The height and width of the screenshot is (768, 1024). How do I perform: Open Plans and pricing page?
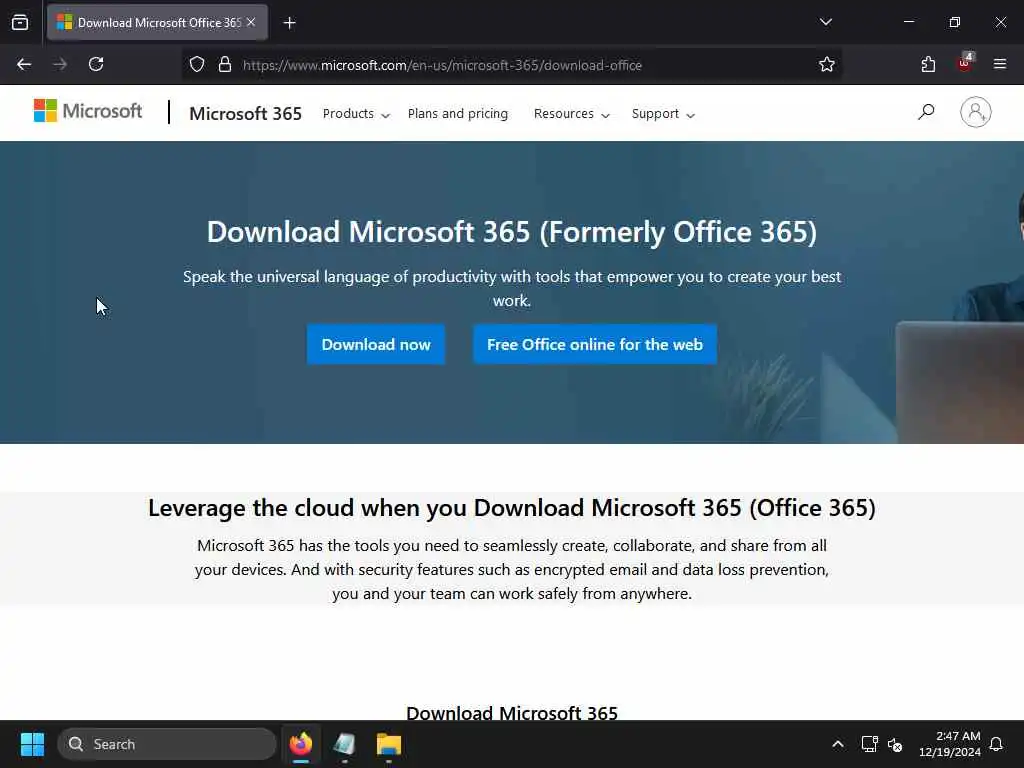458,114
